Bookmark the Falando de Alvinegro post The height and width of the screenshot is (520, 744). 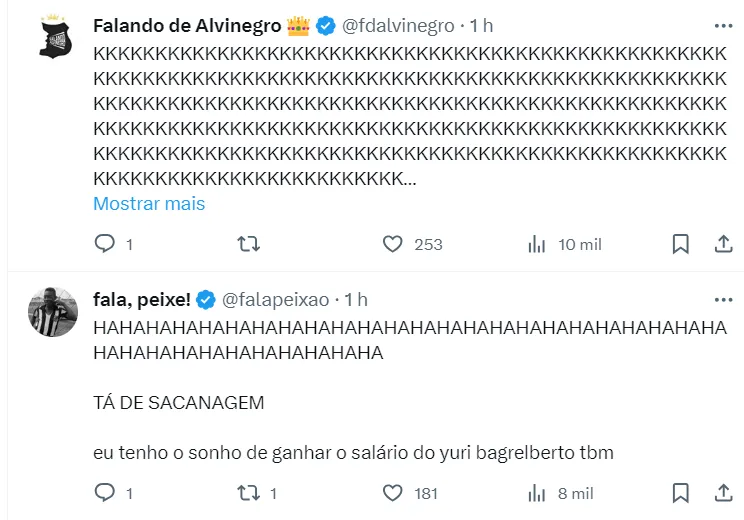pos(680,244)
